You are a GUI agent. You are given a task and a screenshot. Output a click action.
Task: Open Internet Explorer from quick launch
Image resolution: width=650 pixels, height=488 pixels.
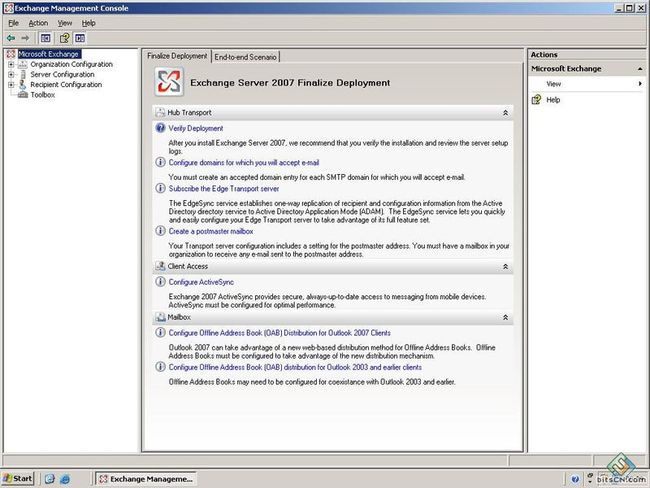(65, 479)
